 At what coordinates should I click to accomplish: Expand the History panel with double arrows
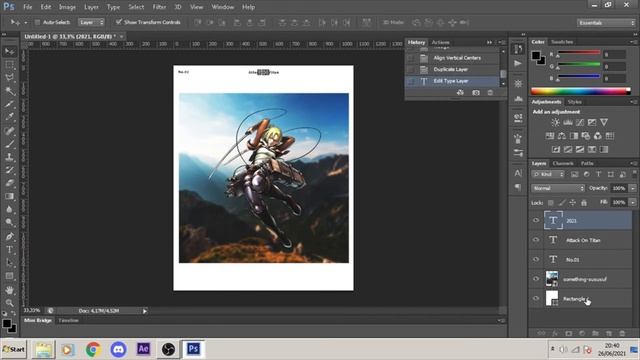tap(489, 42)
